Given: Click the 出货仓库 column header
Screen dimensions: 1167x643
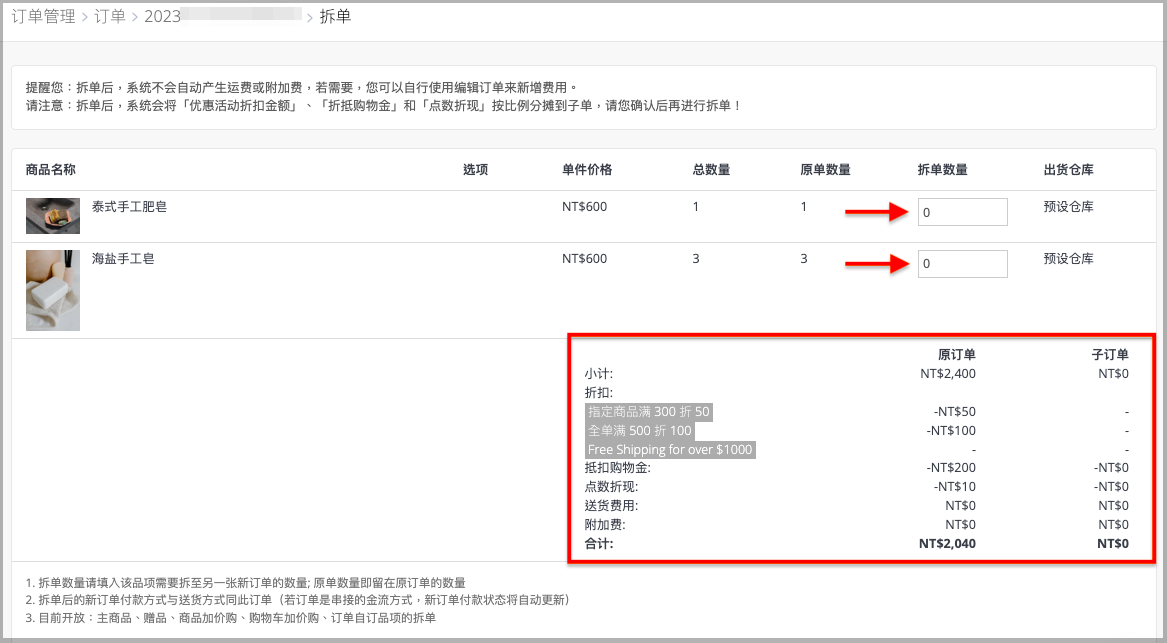Looking at the screenshot, I should point(1069,170).
